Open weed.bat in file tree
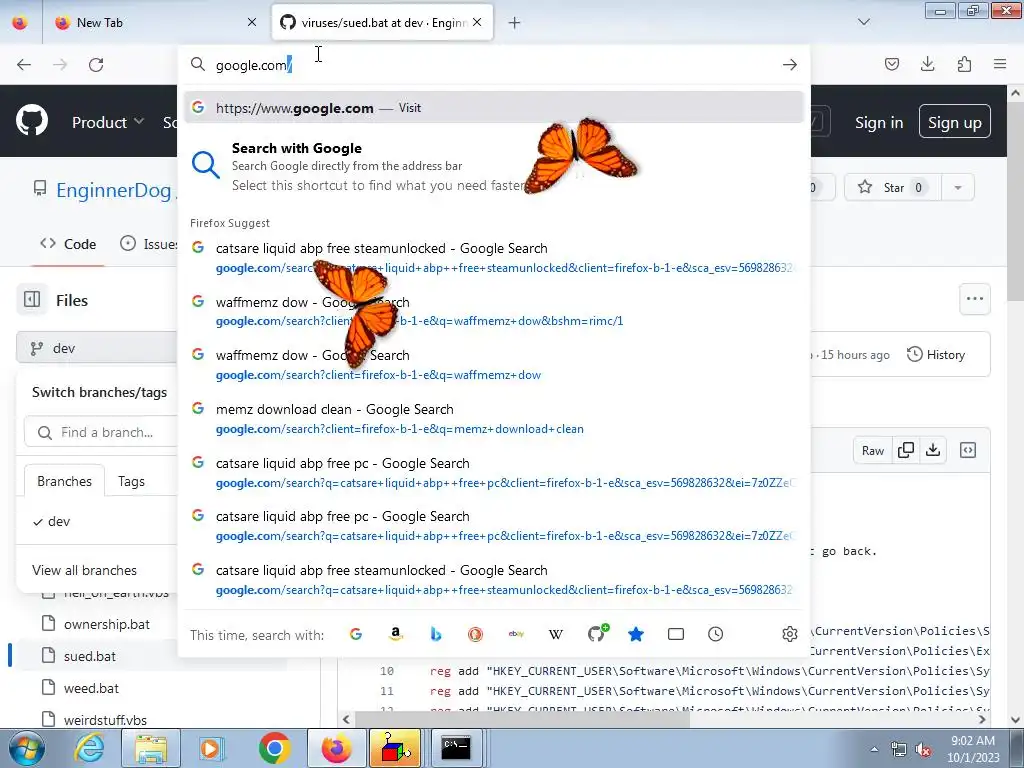1024x768 pixels. click(x=91, y=688)
